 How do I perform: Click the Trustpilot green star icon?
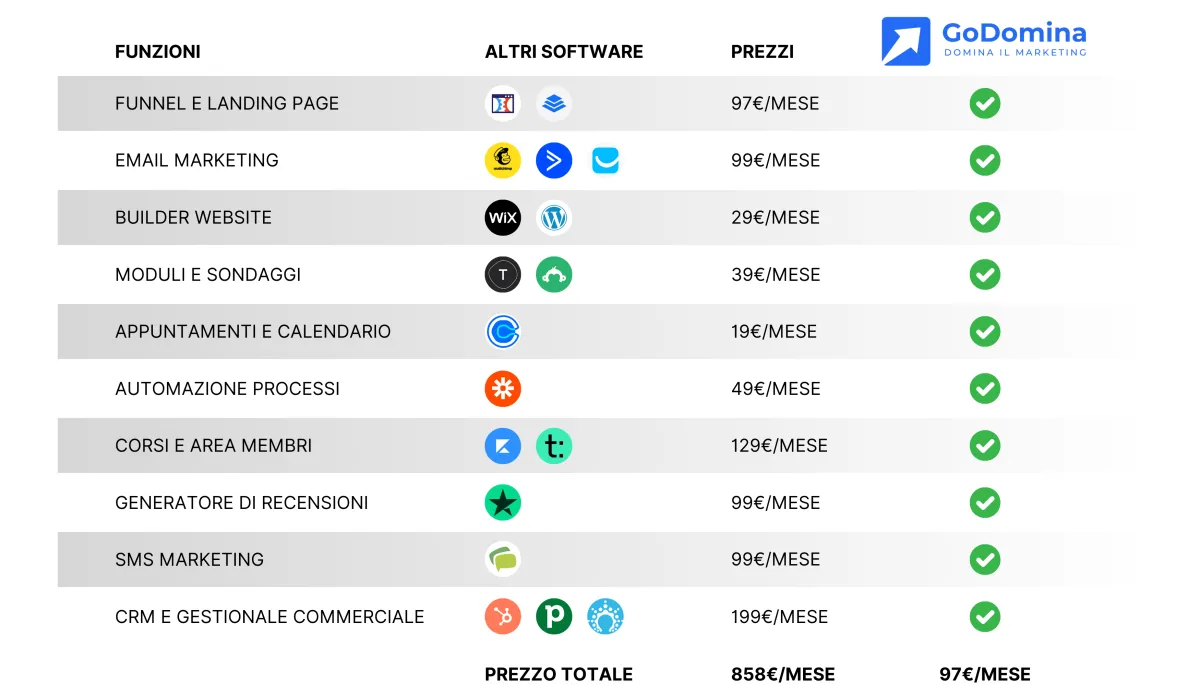[503, 502]
